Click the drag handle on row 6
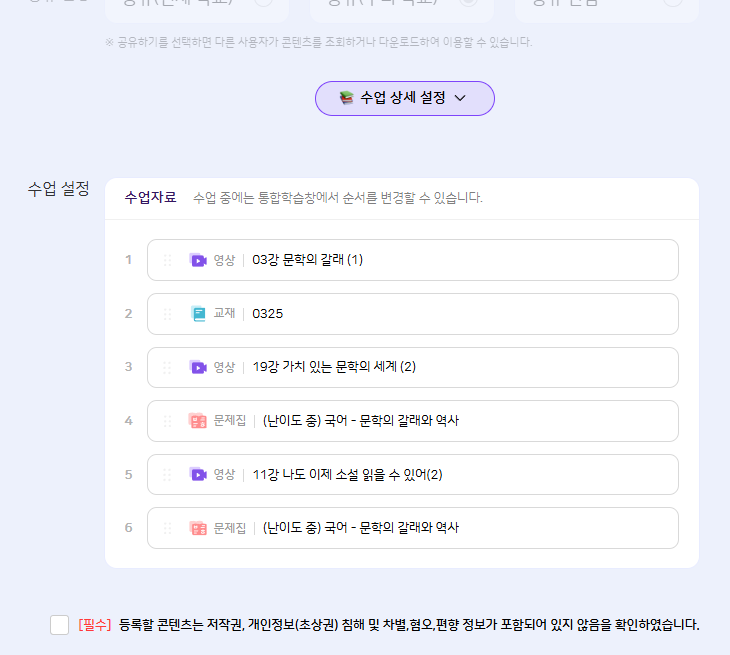The height and width of the screenshot is (655, 730). coord(167,528)
